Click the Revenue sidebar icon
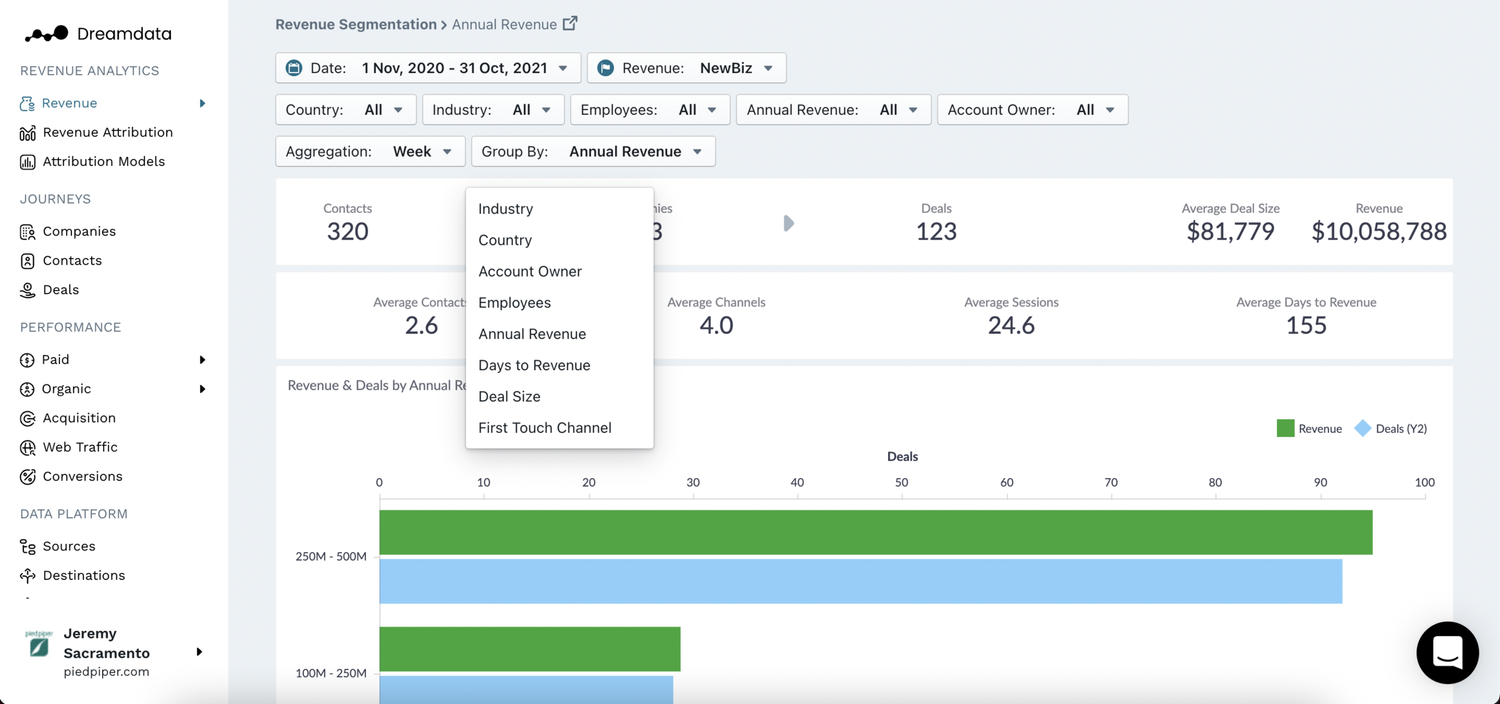Image resolution: width=1500 pixels, height=704 pixels. click(27, 103)
